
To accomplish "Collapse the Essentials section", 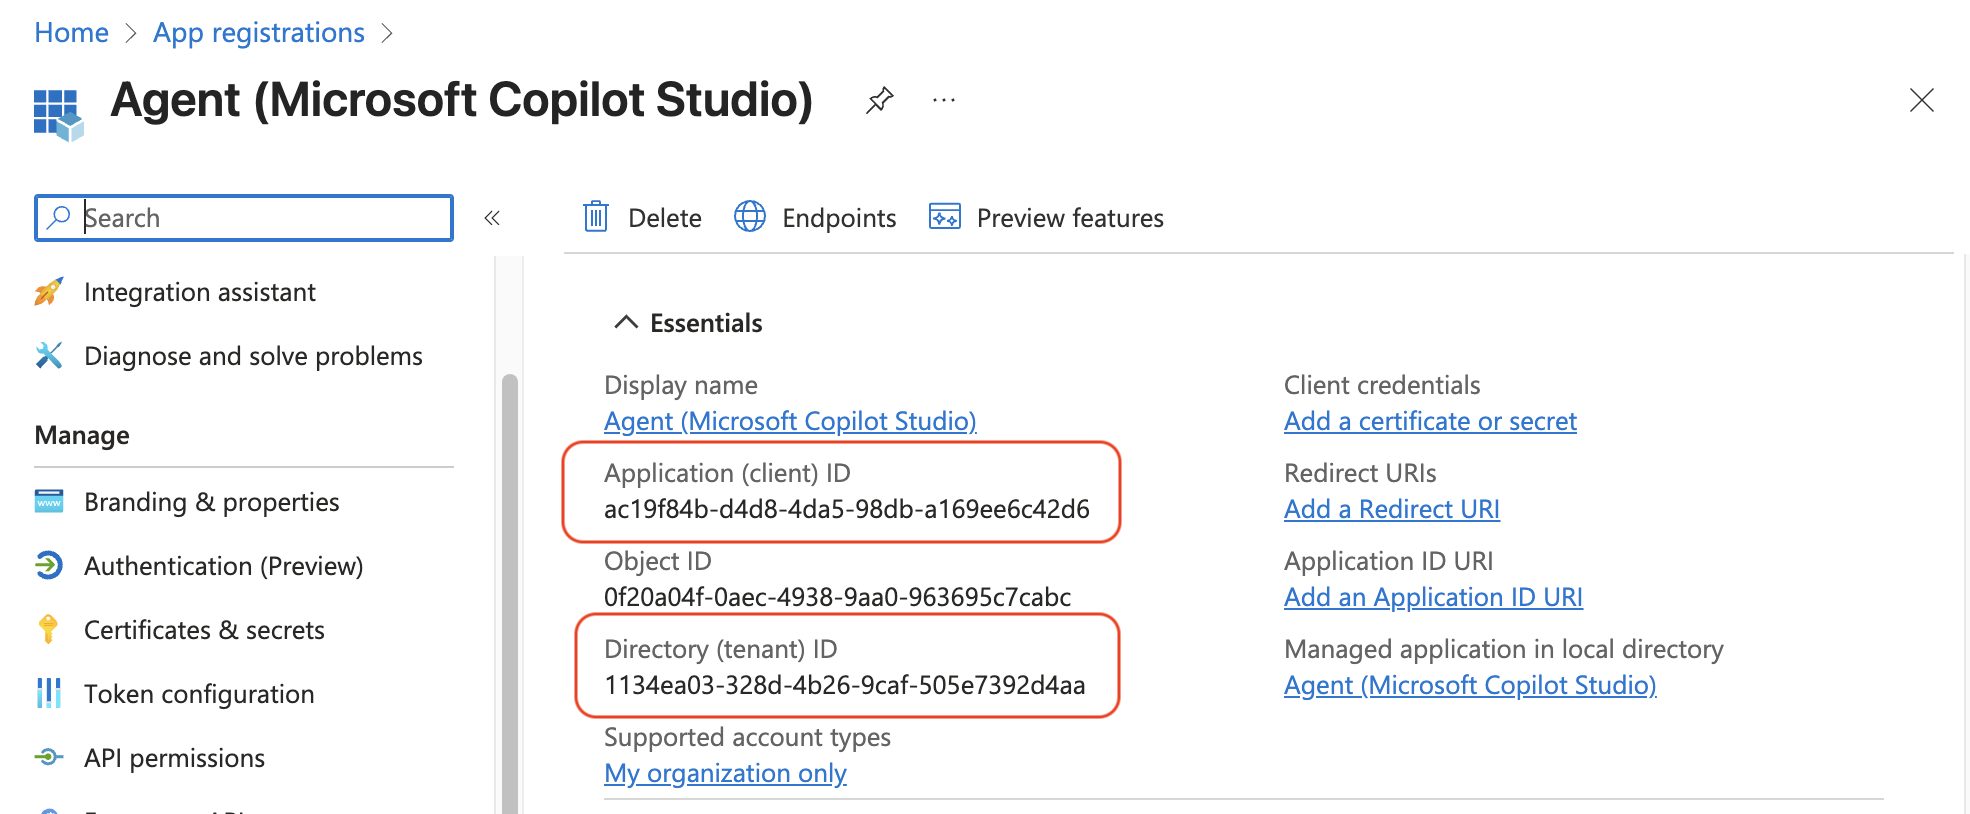I will click(x=626, y=323).
